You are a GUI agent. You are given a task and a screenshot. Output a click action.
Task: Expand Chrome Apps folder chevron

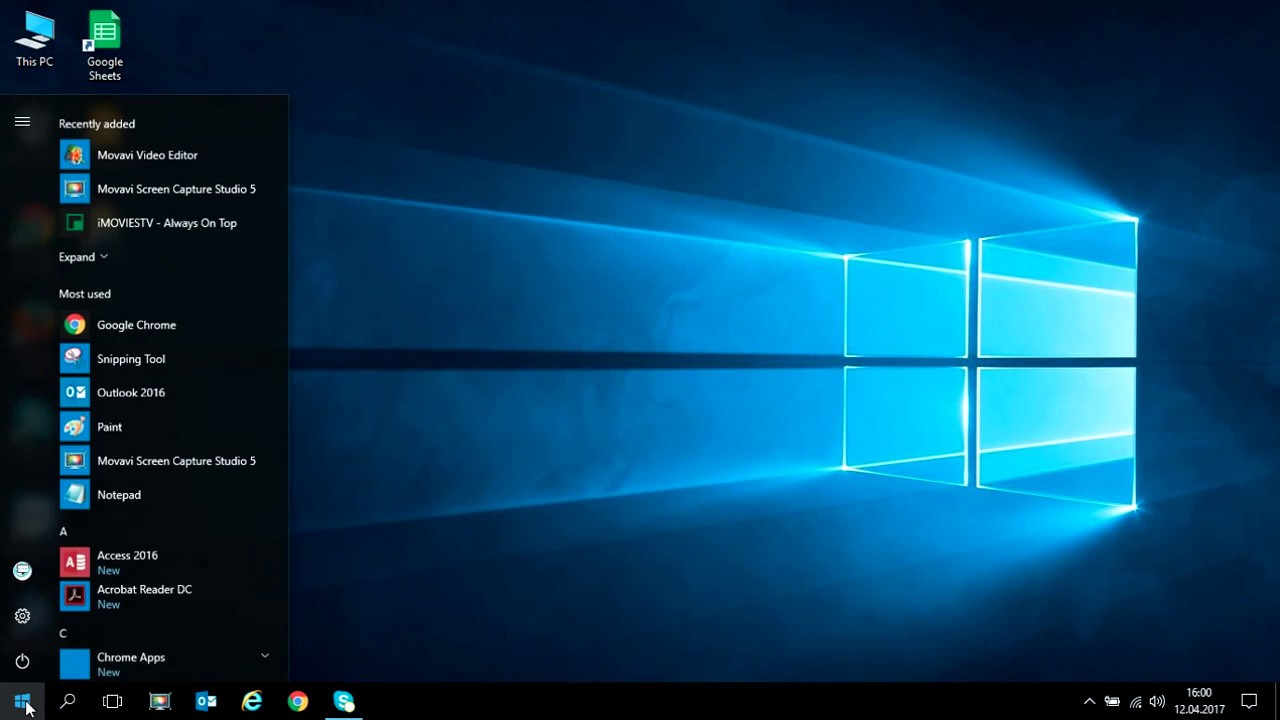point(265,656)
